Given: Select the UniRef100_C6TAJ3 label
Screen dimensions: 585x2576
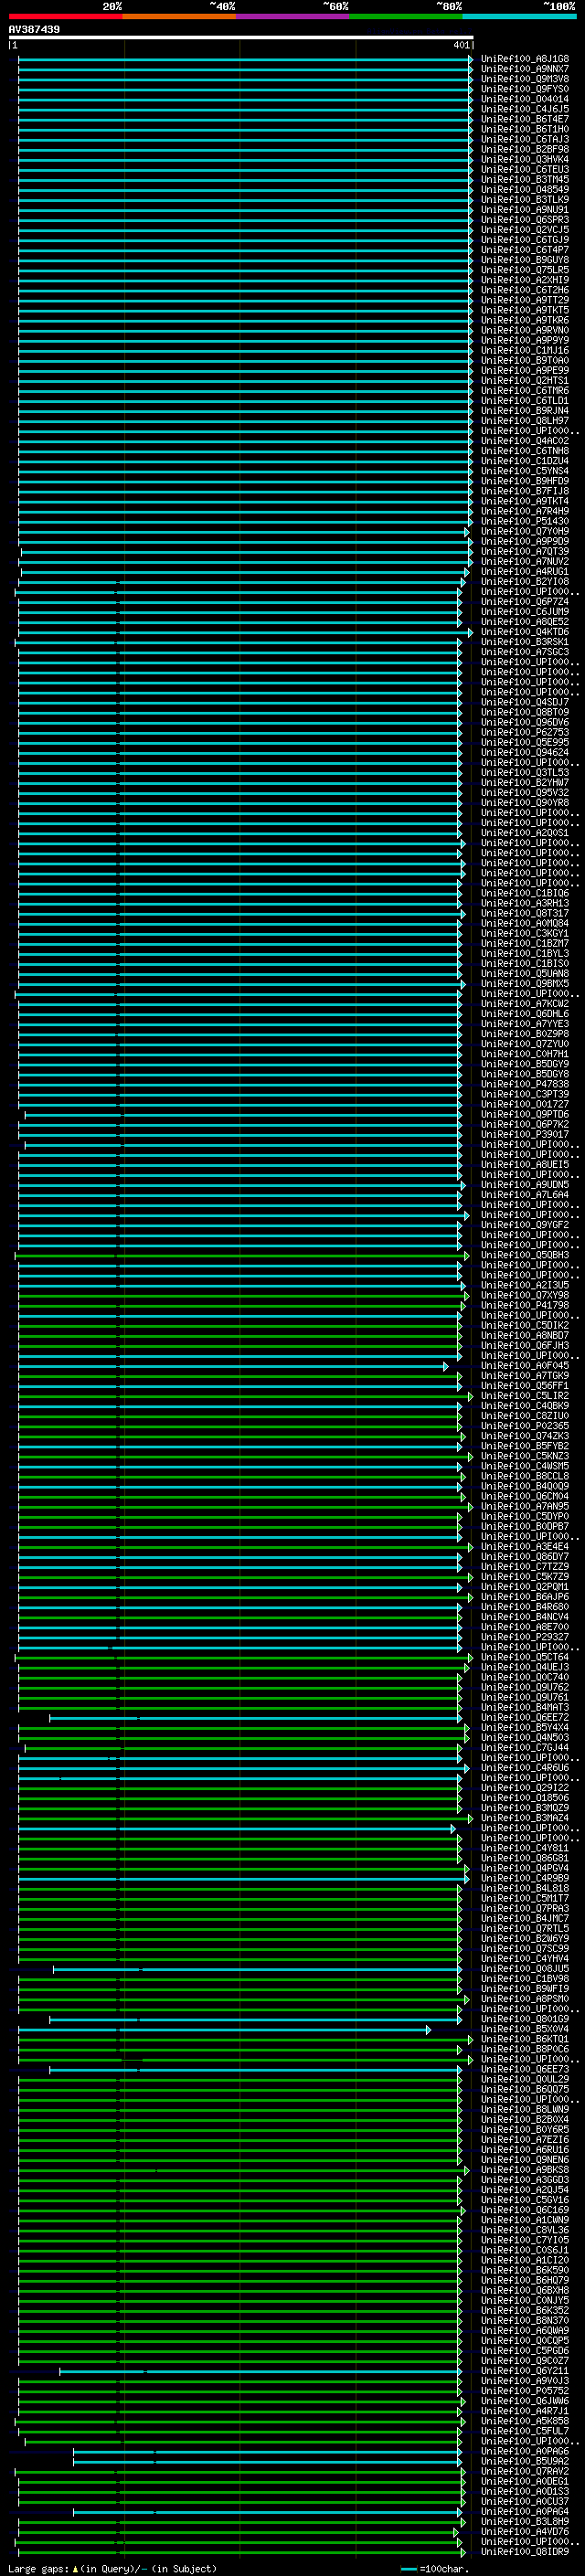Looking at the screenshot, I should (525, 139).
